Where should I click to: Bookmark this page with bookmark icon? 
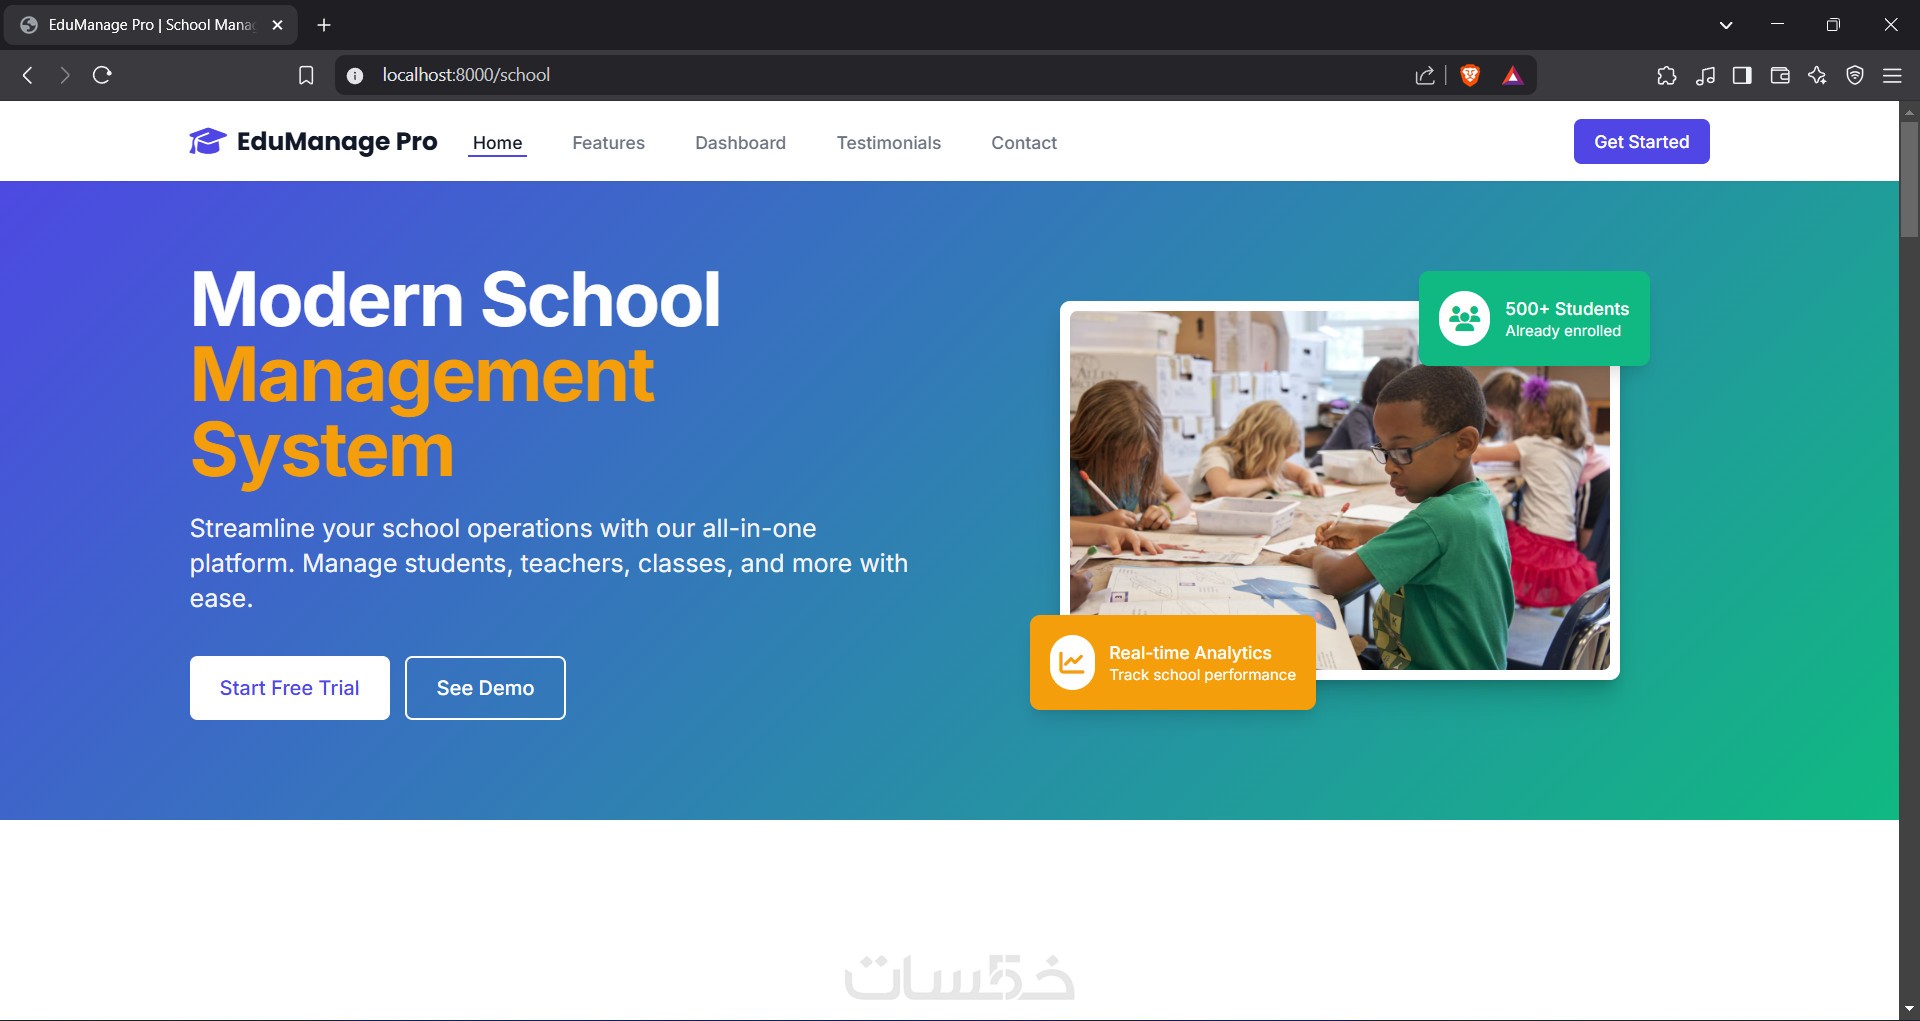pyautogui.click(x=306, y=75)
